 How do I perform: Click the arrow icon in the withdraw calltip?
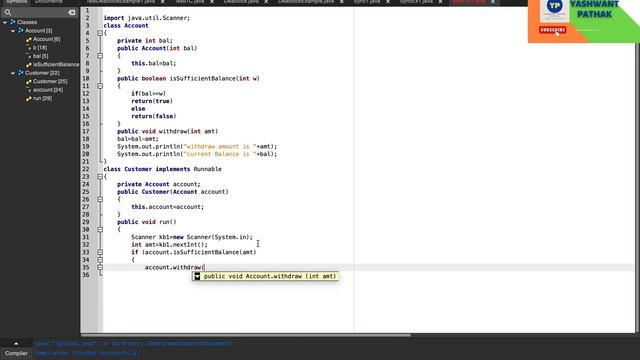(197, 276)
